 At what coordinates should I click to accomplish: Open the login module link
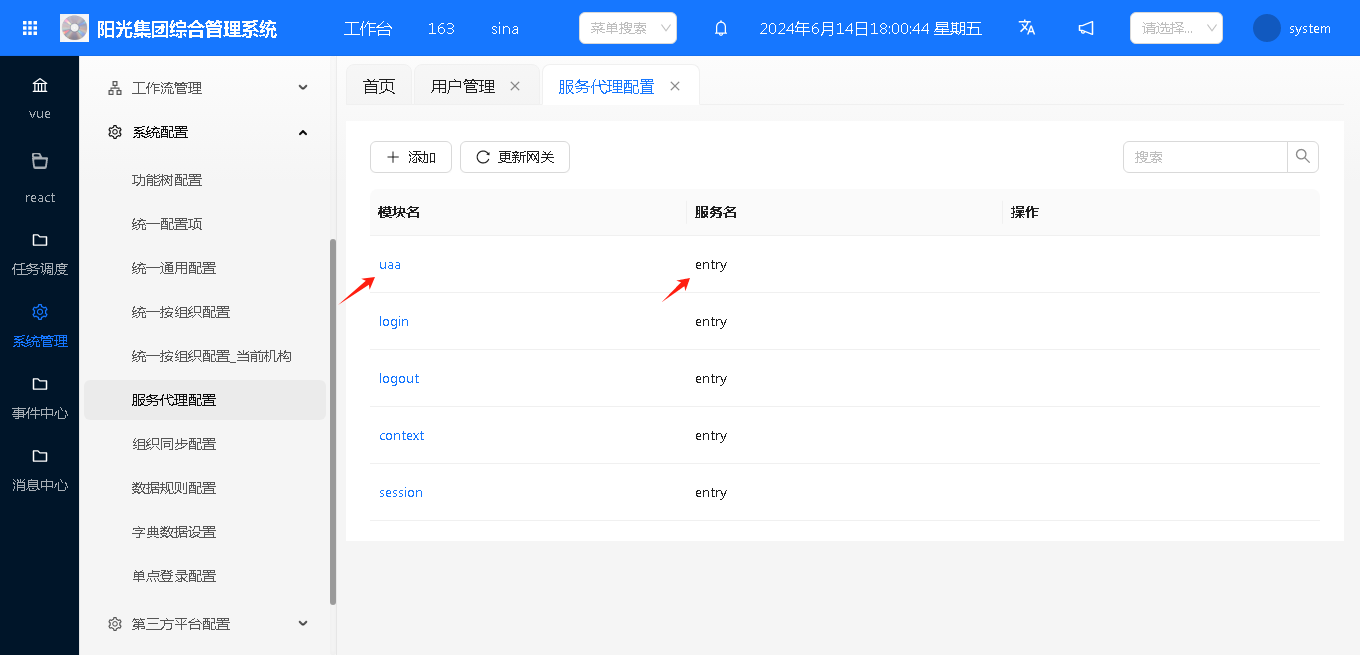[394, 322]
